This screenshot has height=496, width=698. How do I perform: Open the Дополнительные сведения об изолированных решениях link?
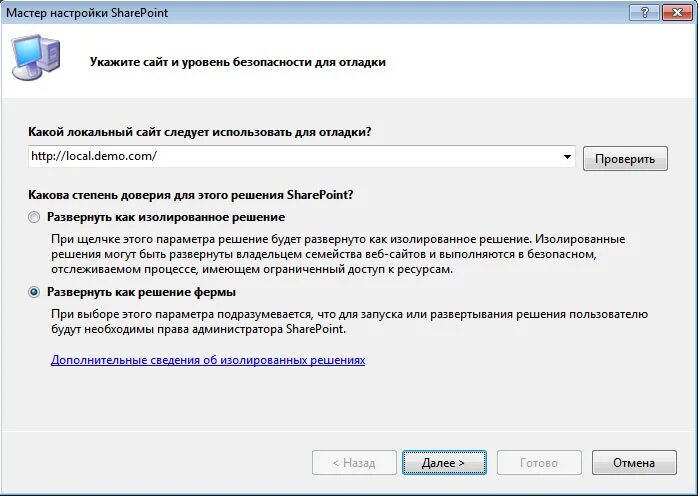coord(208,360)
